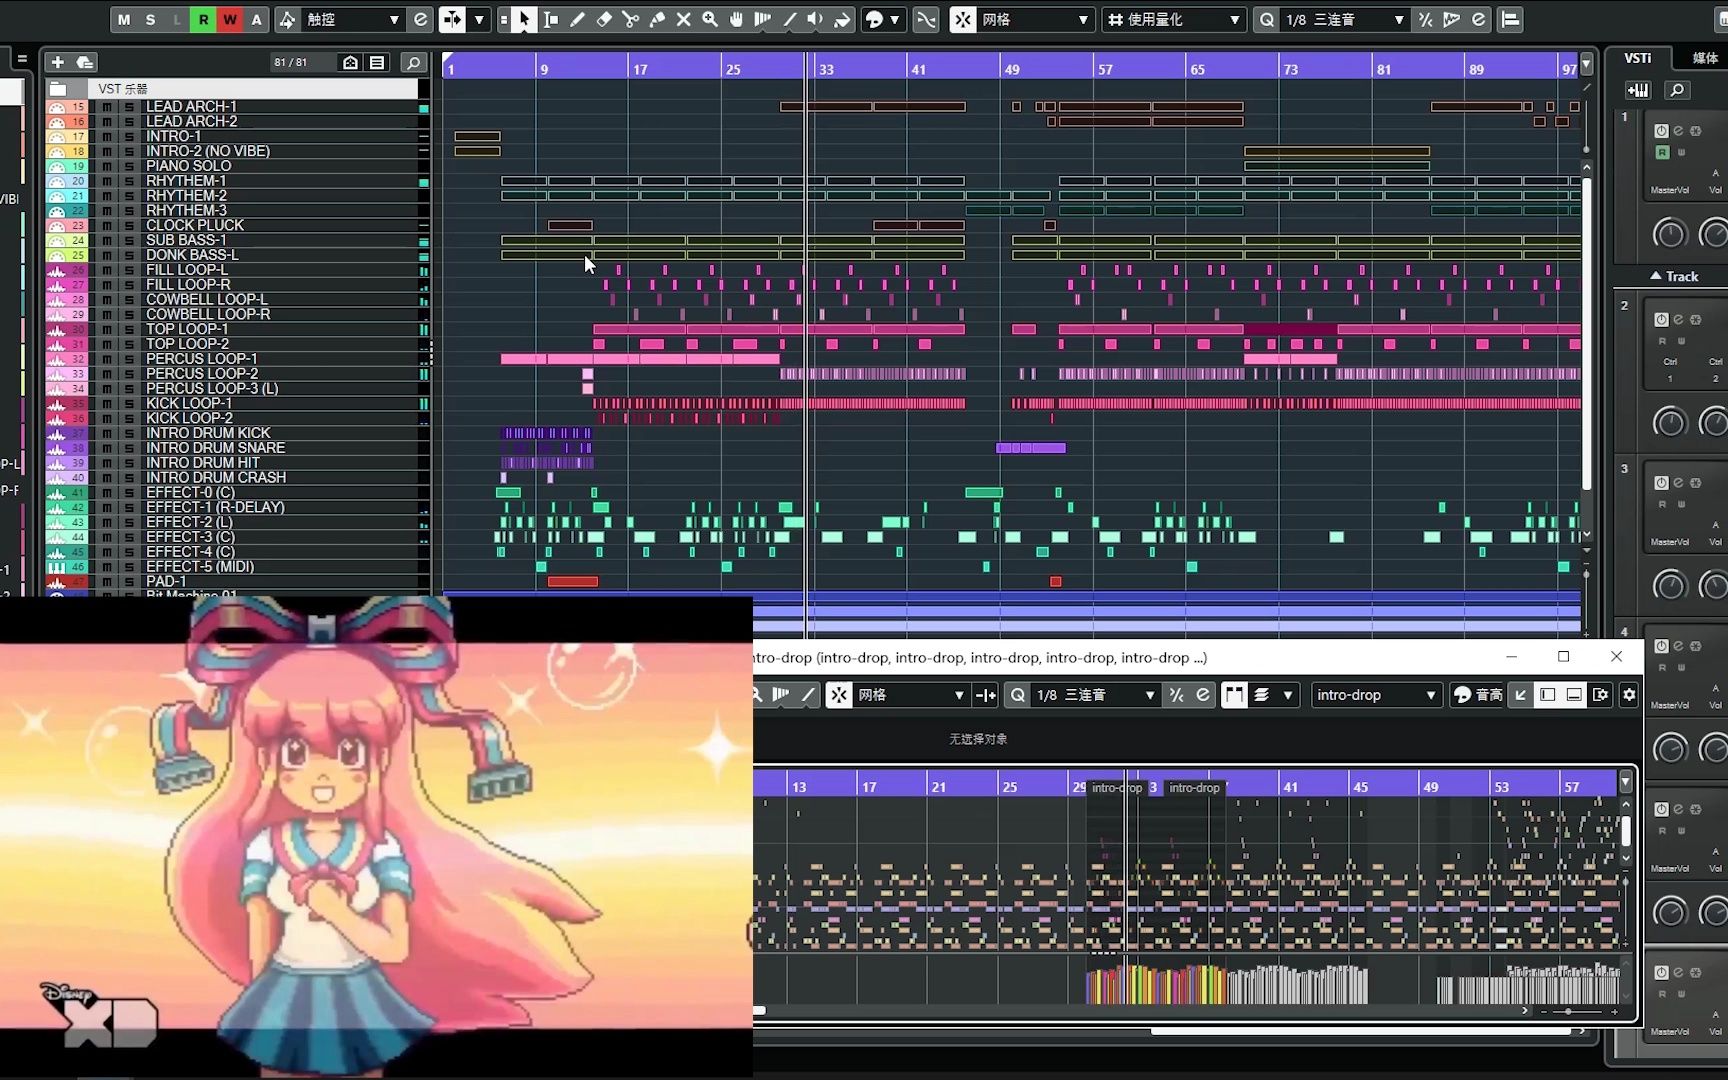Select the Color paint tool

(x=842, y=19)
